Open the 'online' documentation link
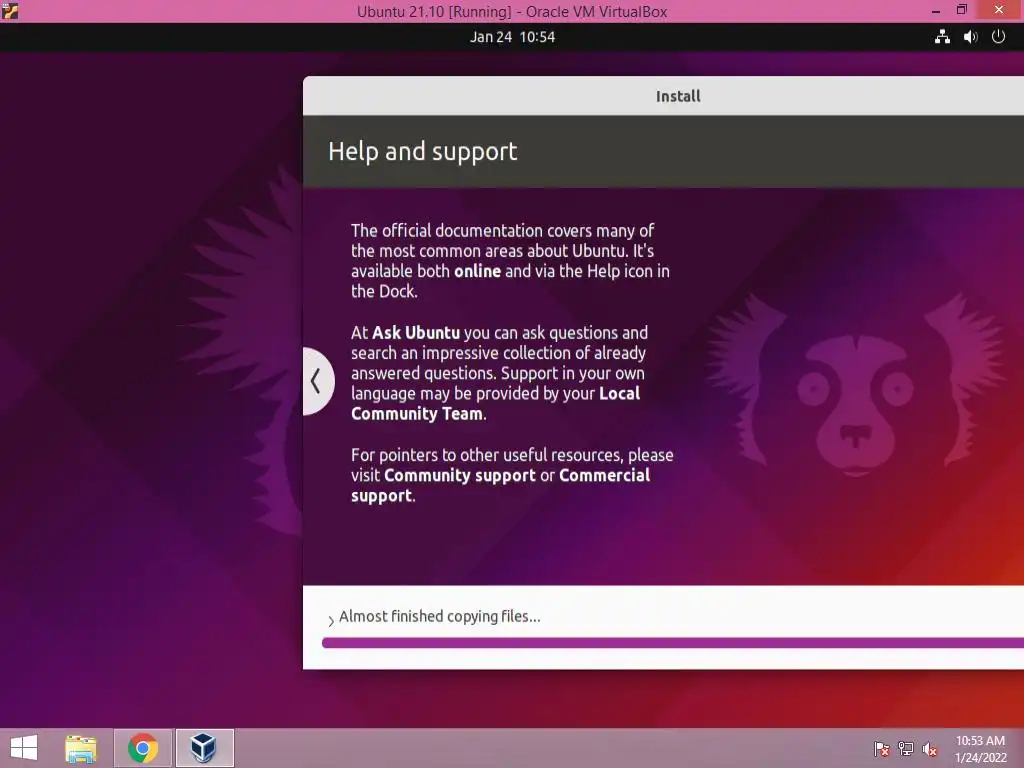 point(477,271)
